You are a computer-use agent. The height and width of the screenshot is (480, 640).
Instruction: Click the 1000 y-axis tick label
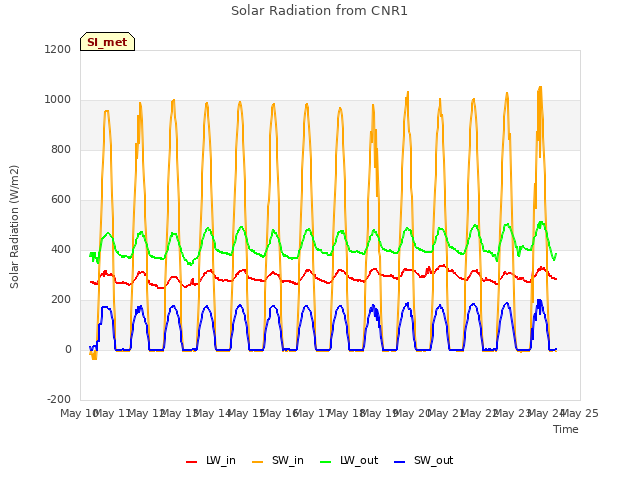[x=58, y=100]
